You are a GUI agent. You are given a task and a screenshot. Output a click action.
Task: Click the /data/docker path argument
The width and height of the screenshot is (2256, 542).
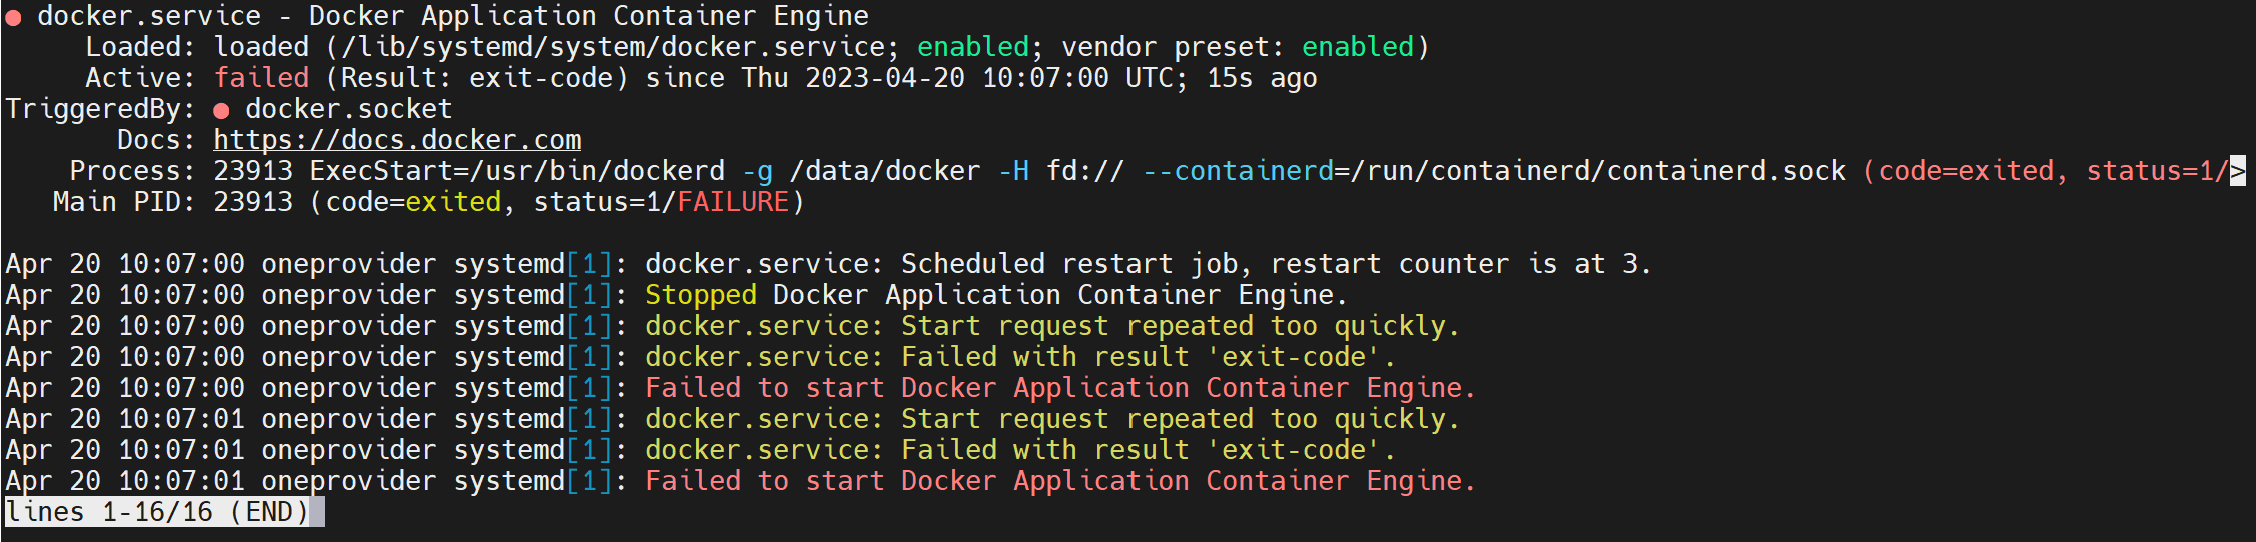click(885, 171)
